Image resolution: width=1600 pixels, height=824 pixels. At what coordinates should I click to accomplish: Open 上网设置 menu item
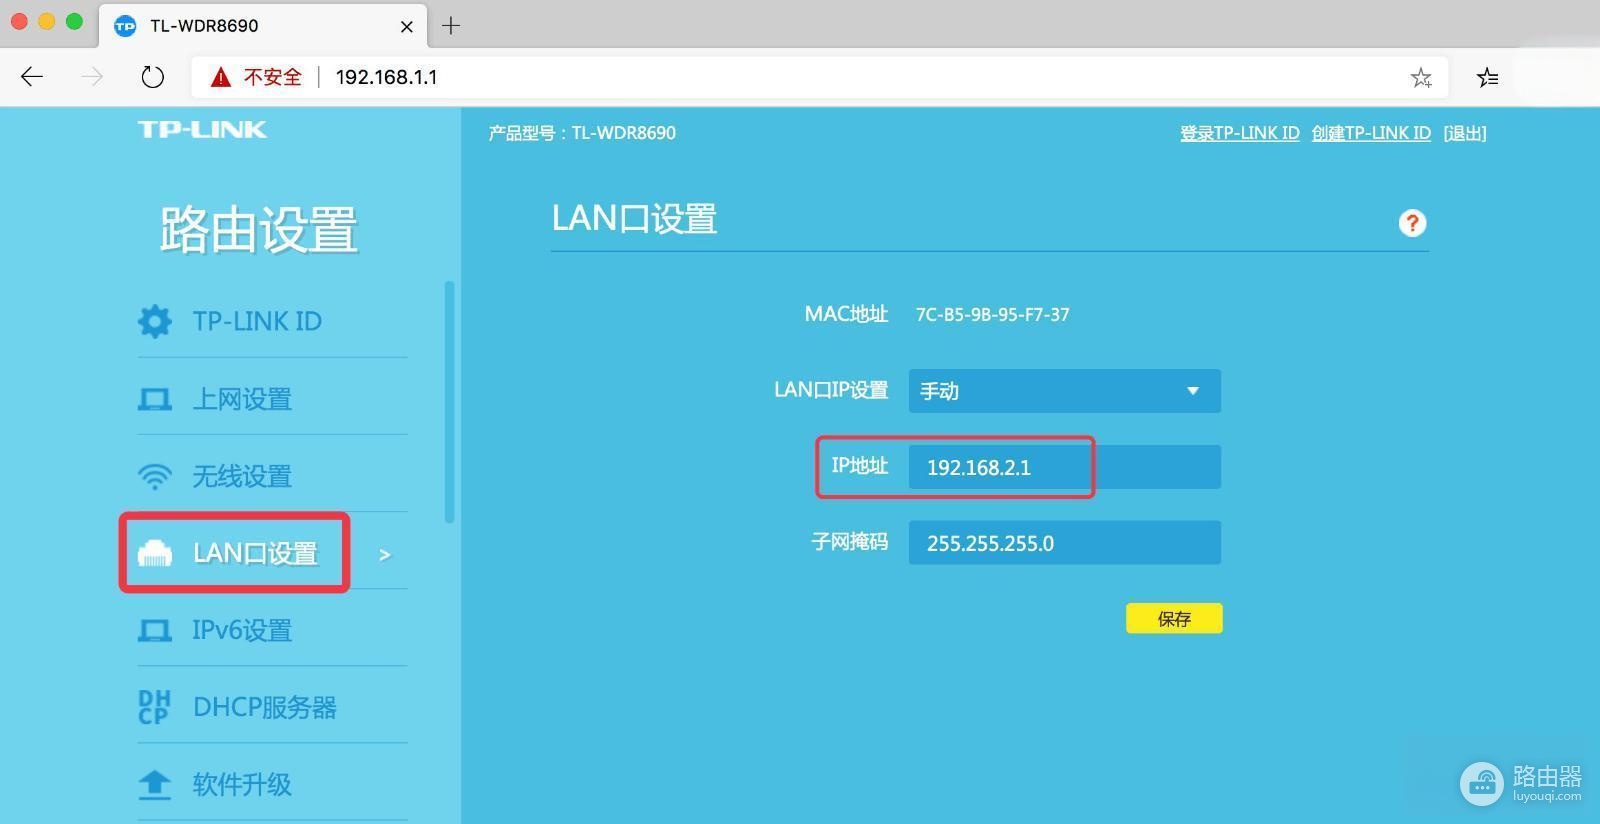pos(242,399)
